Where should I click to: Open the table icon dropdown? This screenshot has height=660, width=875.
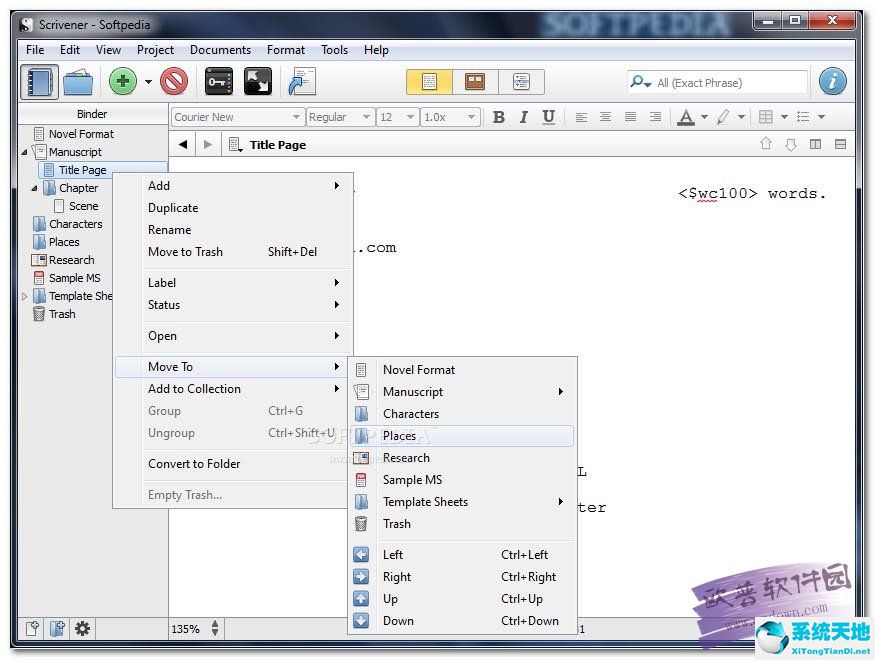click(x=784, y=117)
